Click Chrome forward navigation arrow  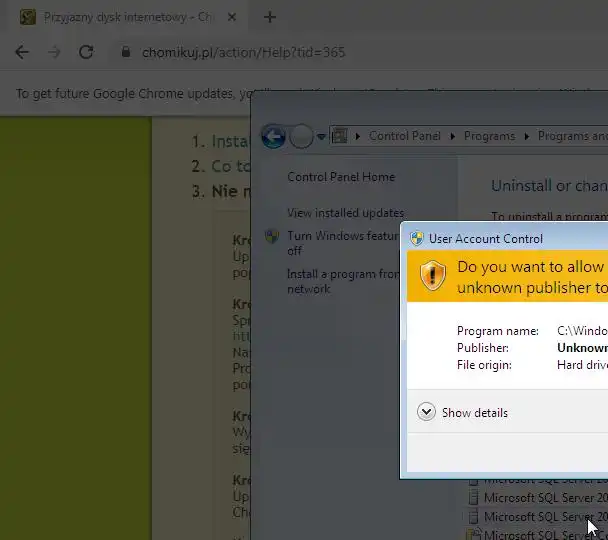pos(54,52)
